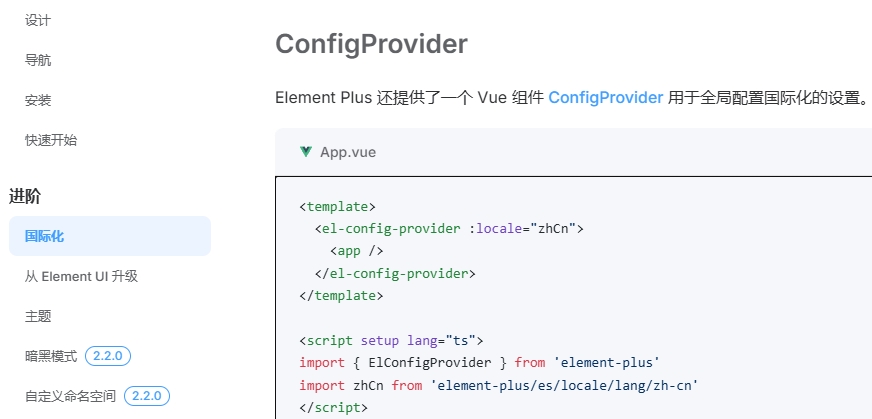The width and height of the screenshot is (872, 419).
Task: Go to the 主题 sidebar page
Action: point(38,316)
